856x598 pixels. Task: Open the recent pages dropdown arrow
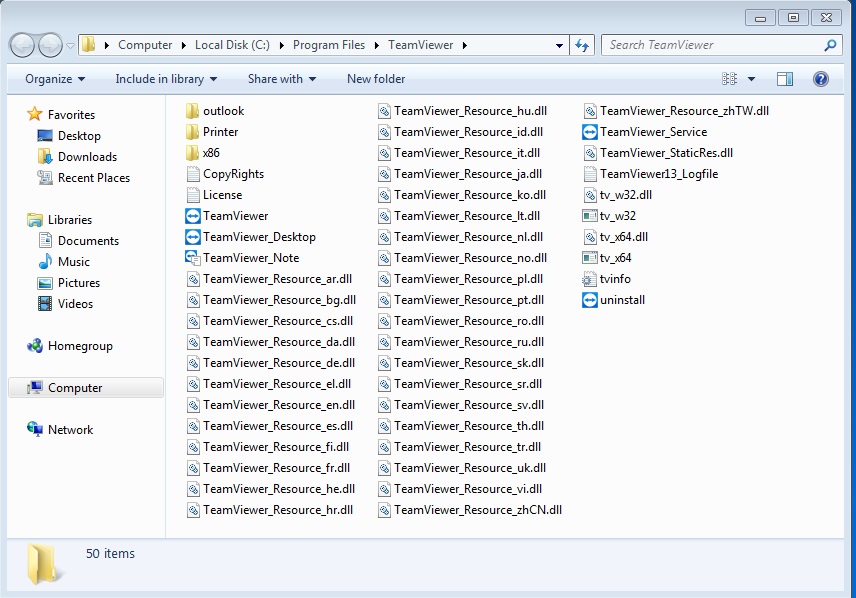click(70, 46)
